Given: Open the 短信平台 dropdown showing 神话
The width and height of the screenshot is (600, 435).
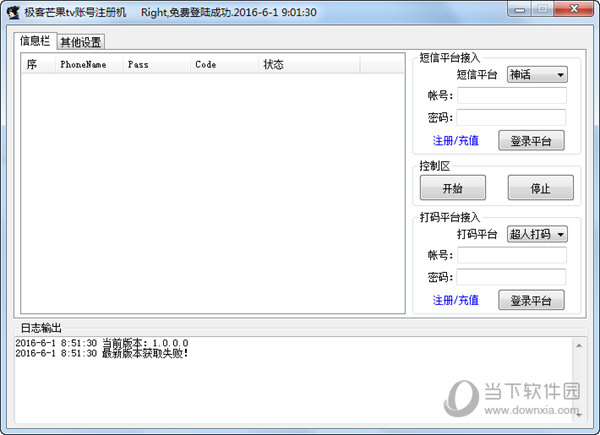Looking at the screenshot, I should (537, 75).
